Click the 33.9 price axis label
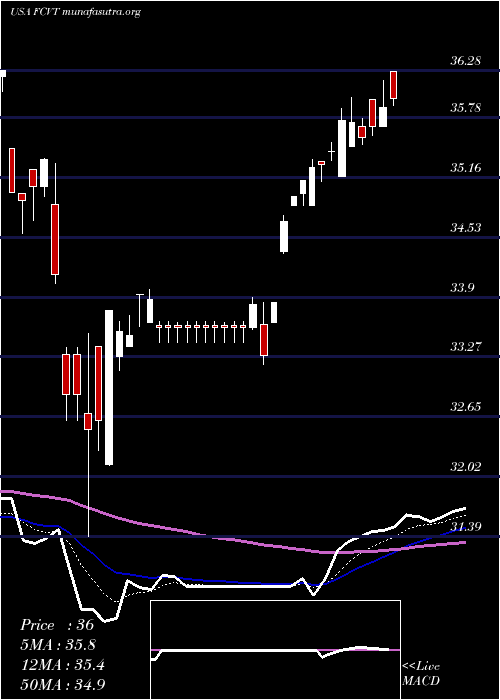500x700 pixels. pos(462,288)
